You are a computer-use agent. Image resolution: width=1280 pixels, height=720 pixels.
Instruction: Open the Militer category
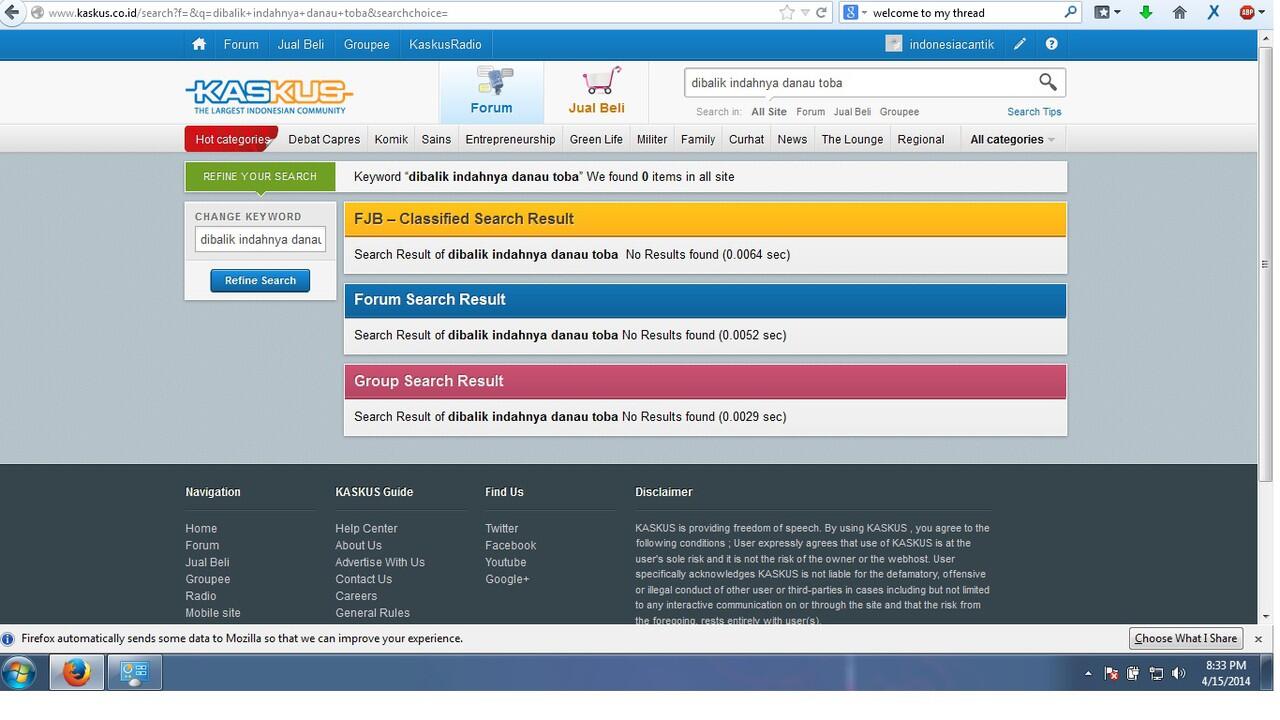[x=652, y=139]
